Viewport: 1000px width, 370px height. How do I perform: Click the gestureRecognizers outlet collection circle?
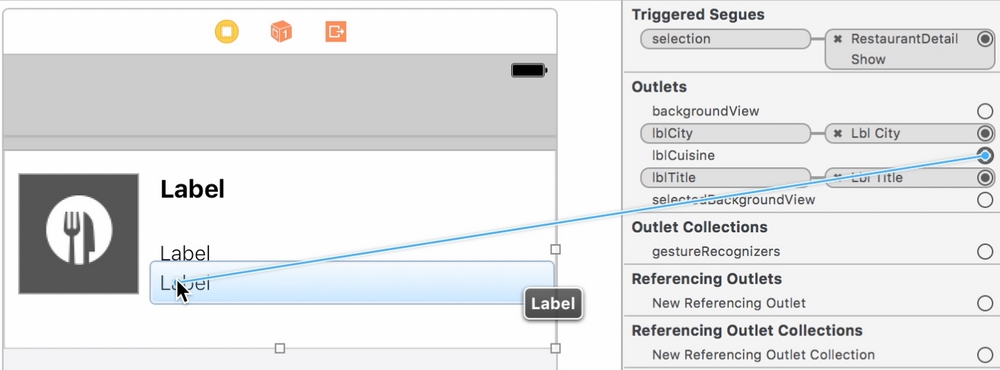tap(985, 251)
